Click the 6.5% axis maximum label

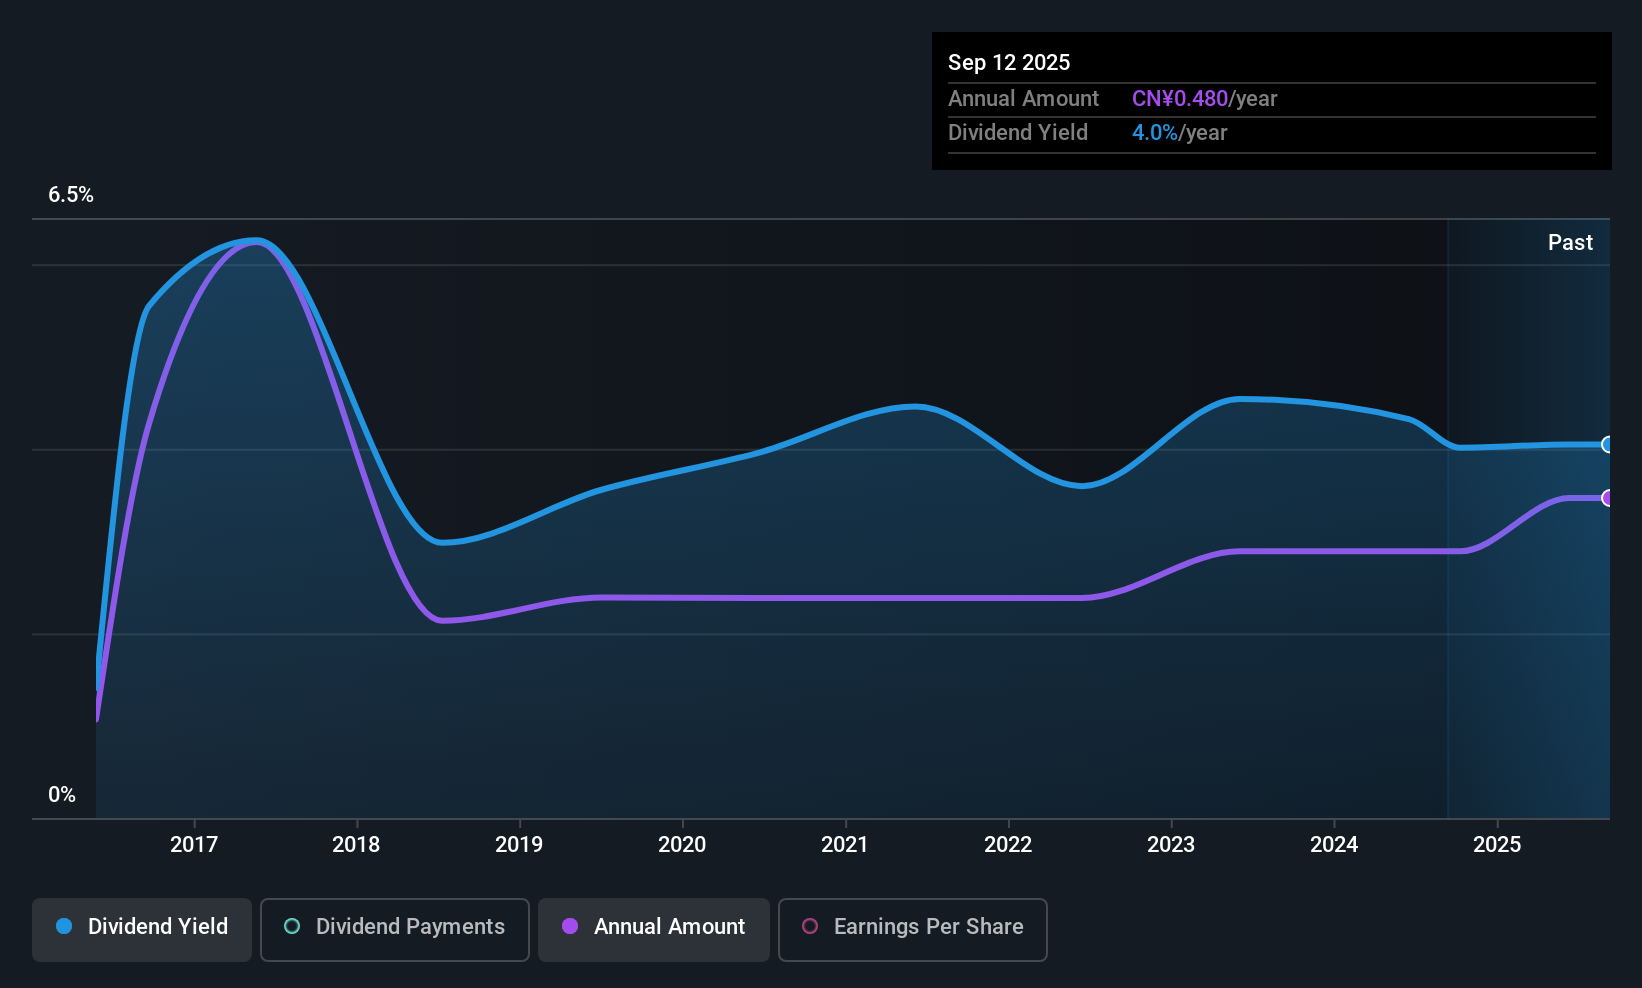(71, 195)
